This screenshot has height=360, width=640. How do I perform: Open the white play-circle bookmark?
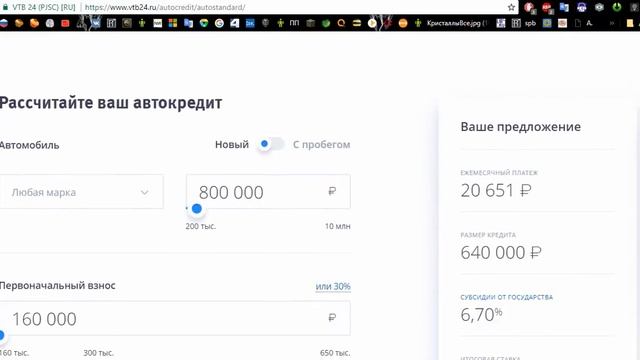pos(372,23)
